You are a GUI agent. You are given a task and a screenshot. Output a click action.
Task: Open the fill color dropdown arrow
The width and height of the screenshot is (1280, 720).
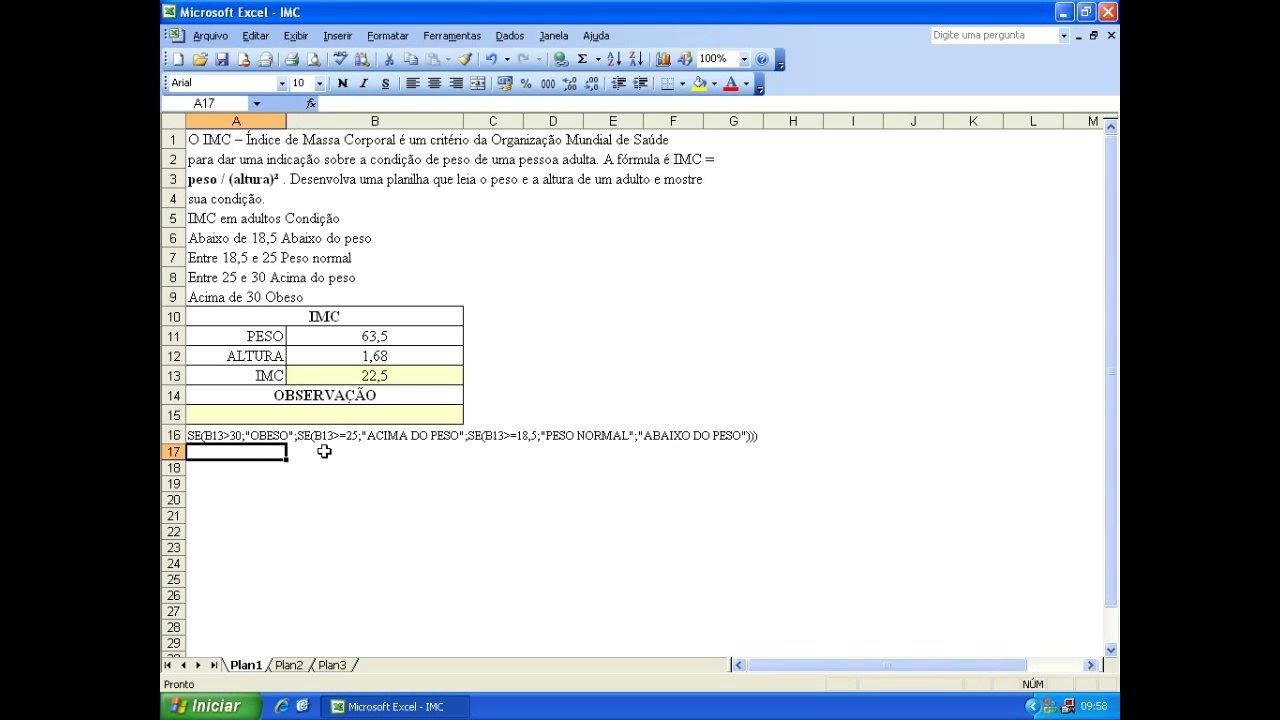pyautogui.click(x=714, y=83)
